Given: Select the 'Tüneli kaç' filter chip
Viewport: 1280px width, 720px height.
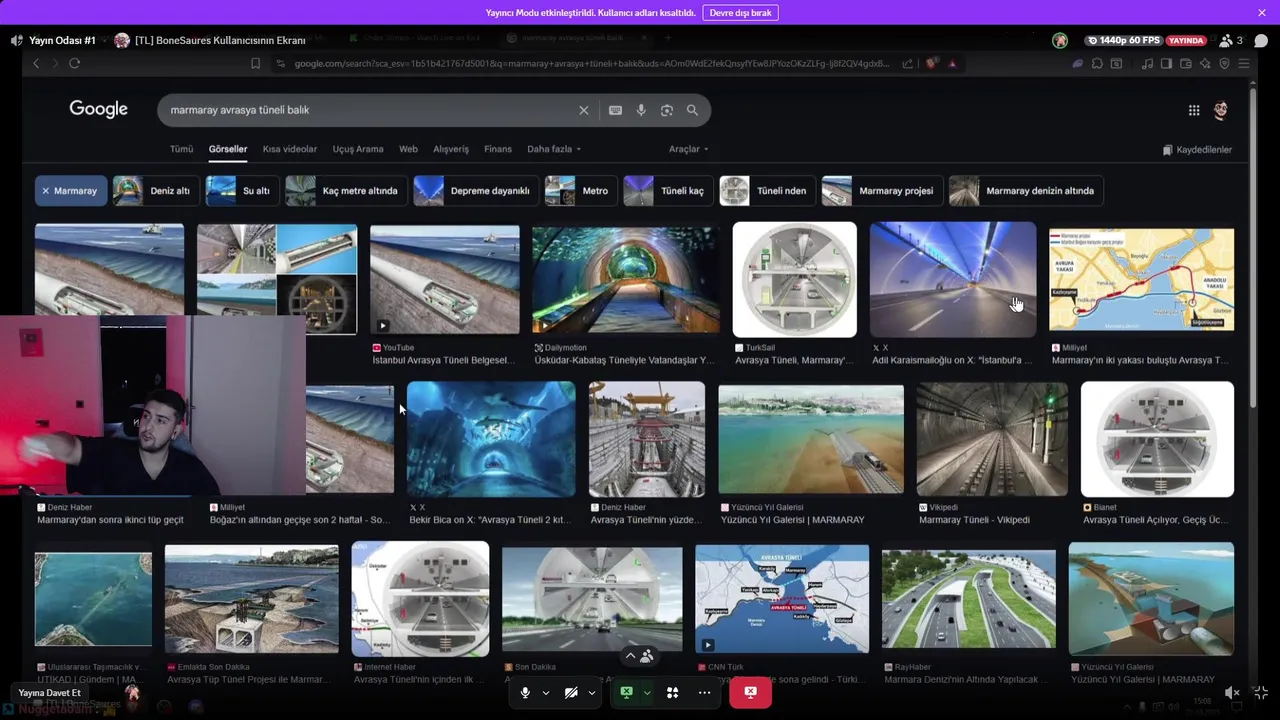Looking at the screenshot, I should (667, 191).
